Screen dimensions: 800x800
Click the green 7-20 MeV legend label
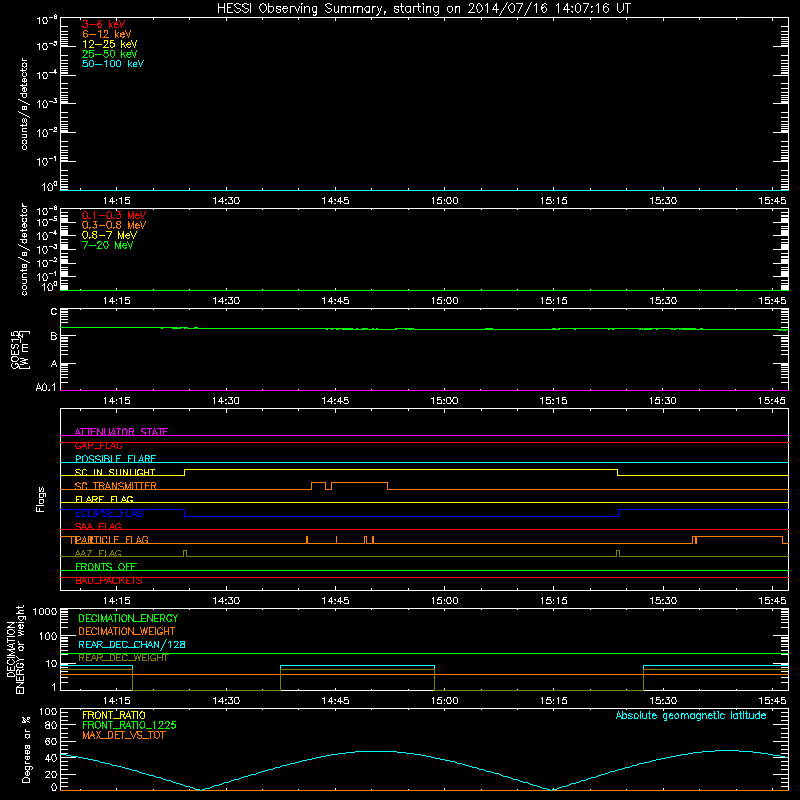click(108, 245)
